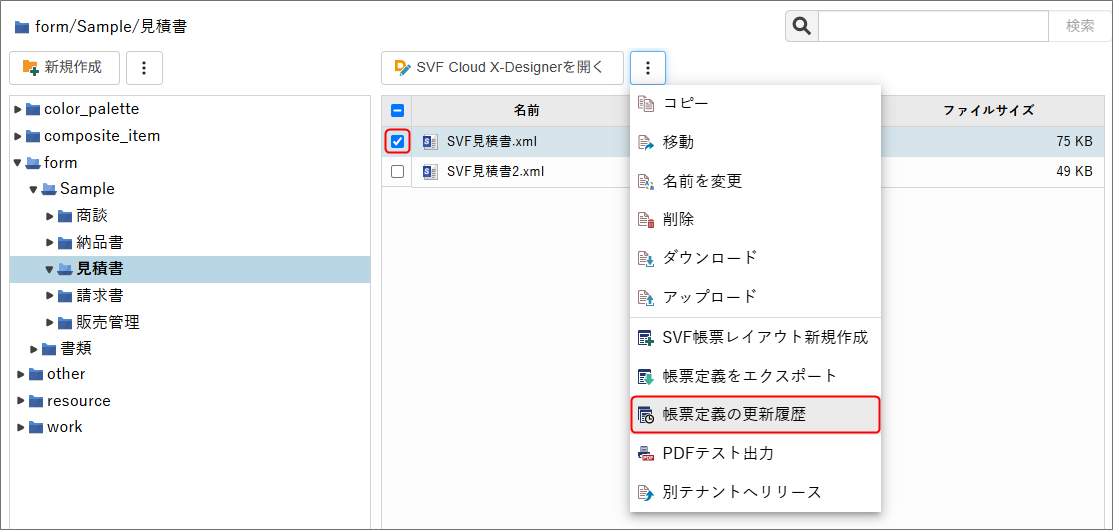
Task: Choose コピー from the menu
Action: (755, 104)
